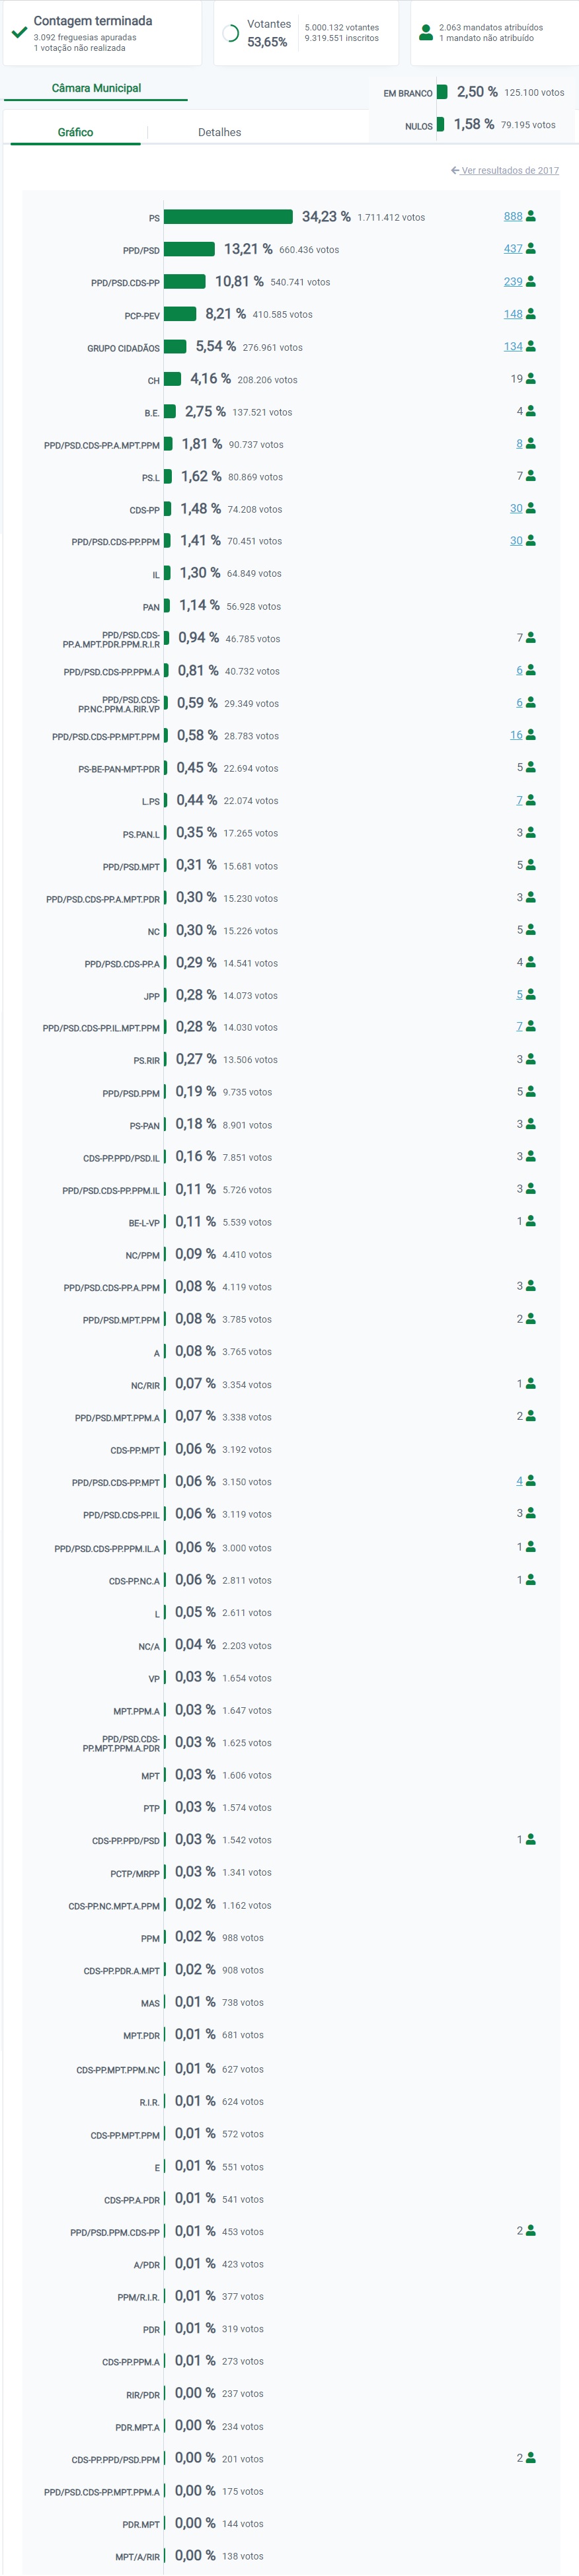Click the person icon in the GRUPO CIDADÃOS row
Image resolution: width=579 pixels, height=2576 pixels.
531,346
